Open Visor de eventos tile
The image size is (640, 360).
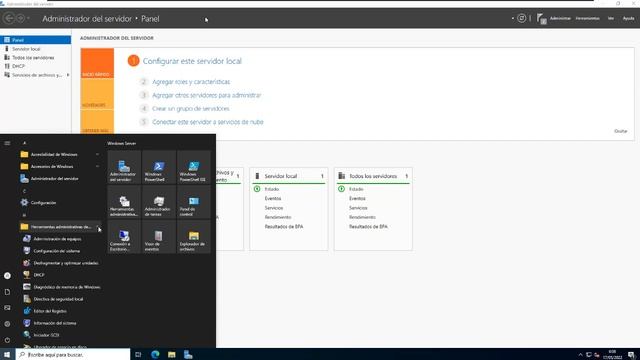pyautogui.click(x=159, y=237)
